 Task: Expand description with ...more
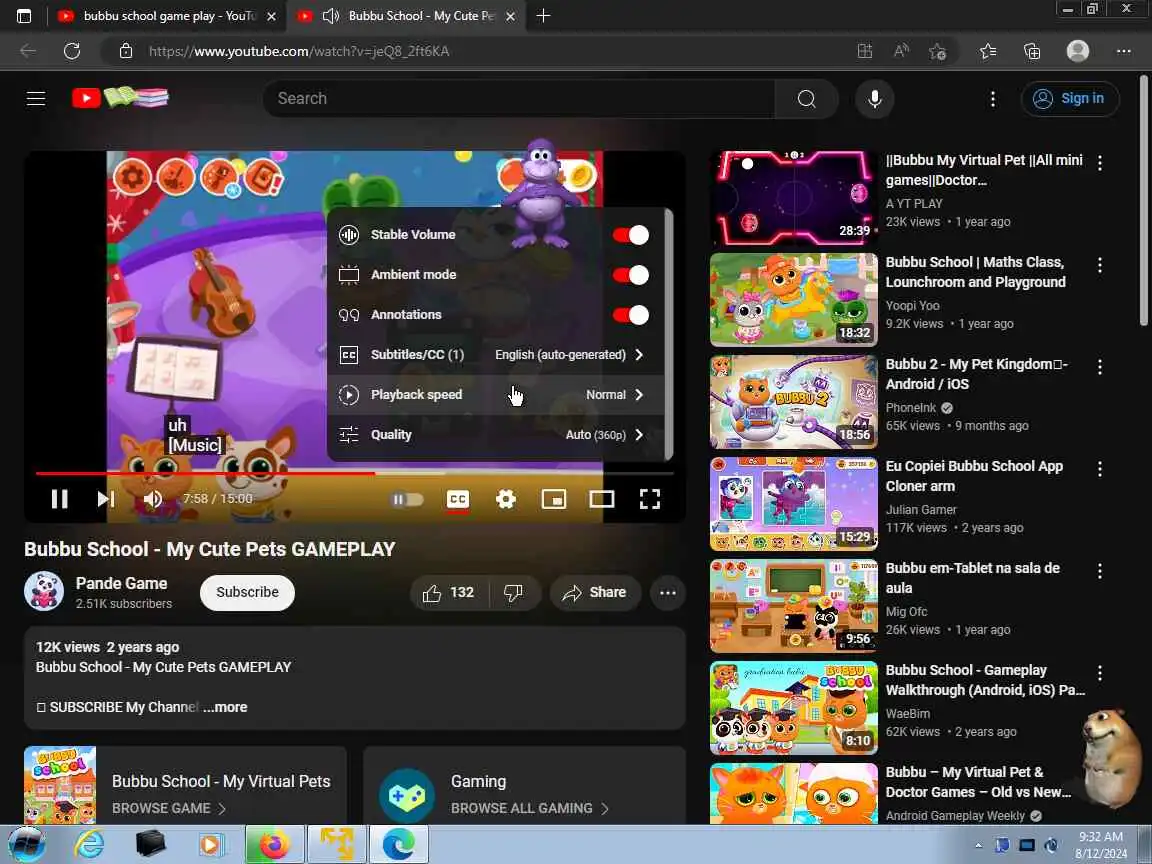[x=226, y=708]
